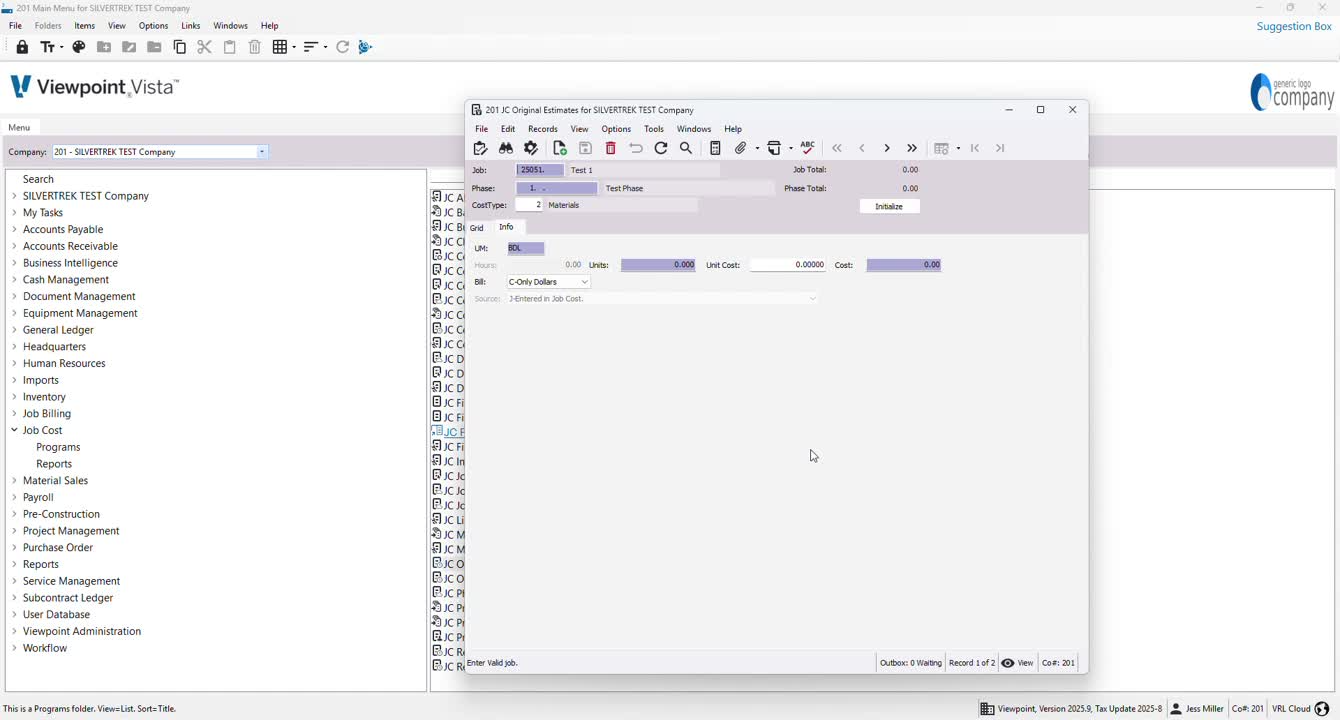Image resolution: width=1340 pixels, height=720 pixels.
Task: Open the Suggestion Box link
Action: (1294, 26)
